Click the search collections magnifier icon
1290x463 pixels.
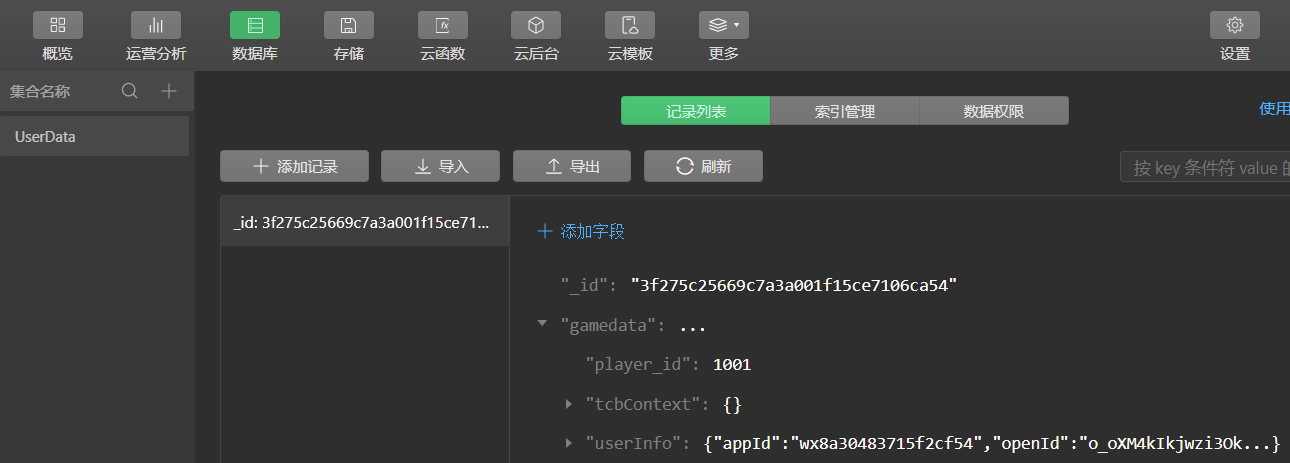coord(130,91)
